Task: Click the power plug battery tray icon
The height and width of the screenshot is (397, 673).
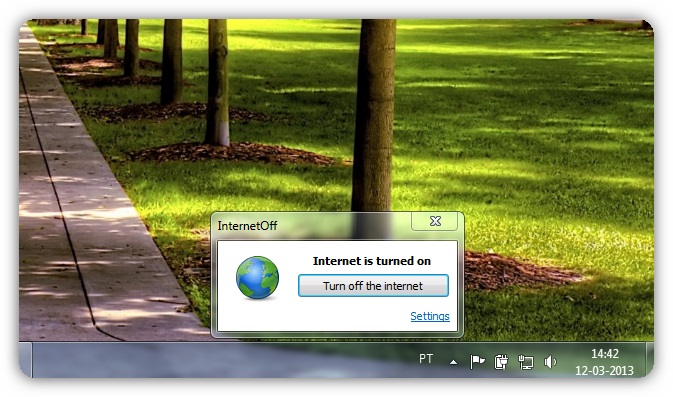Action: pos(501,362)
